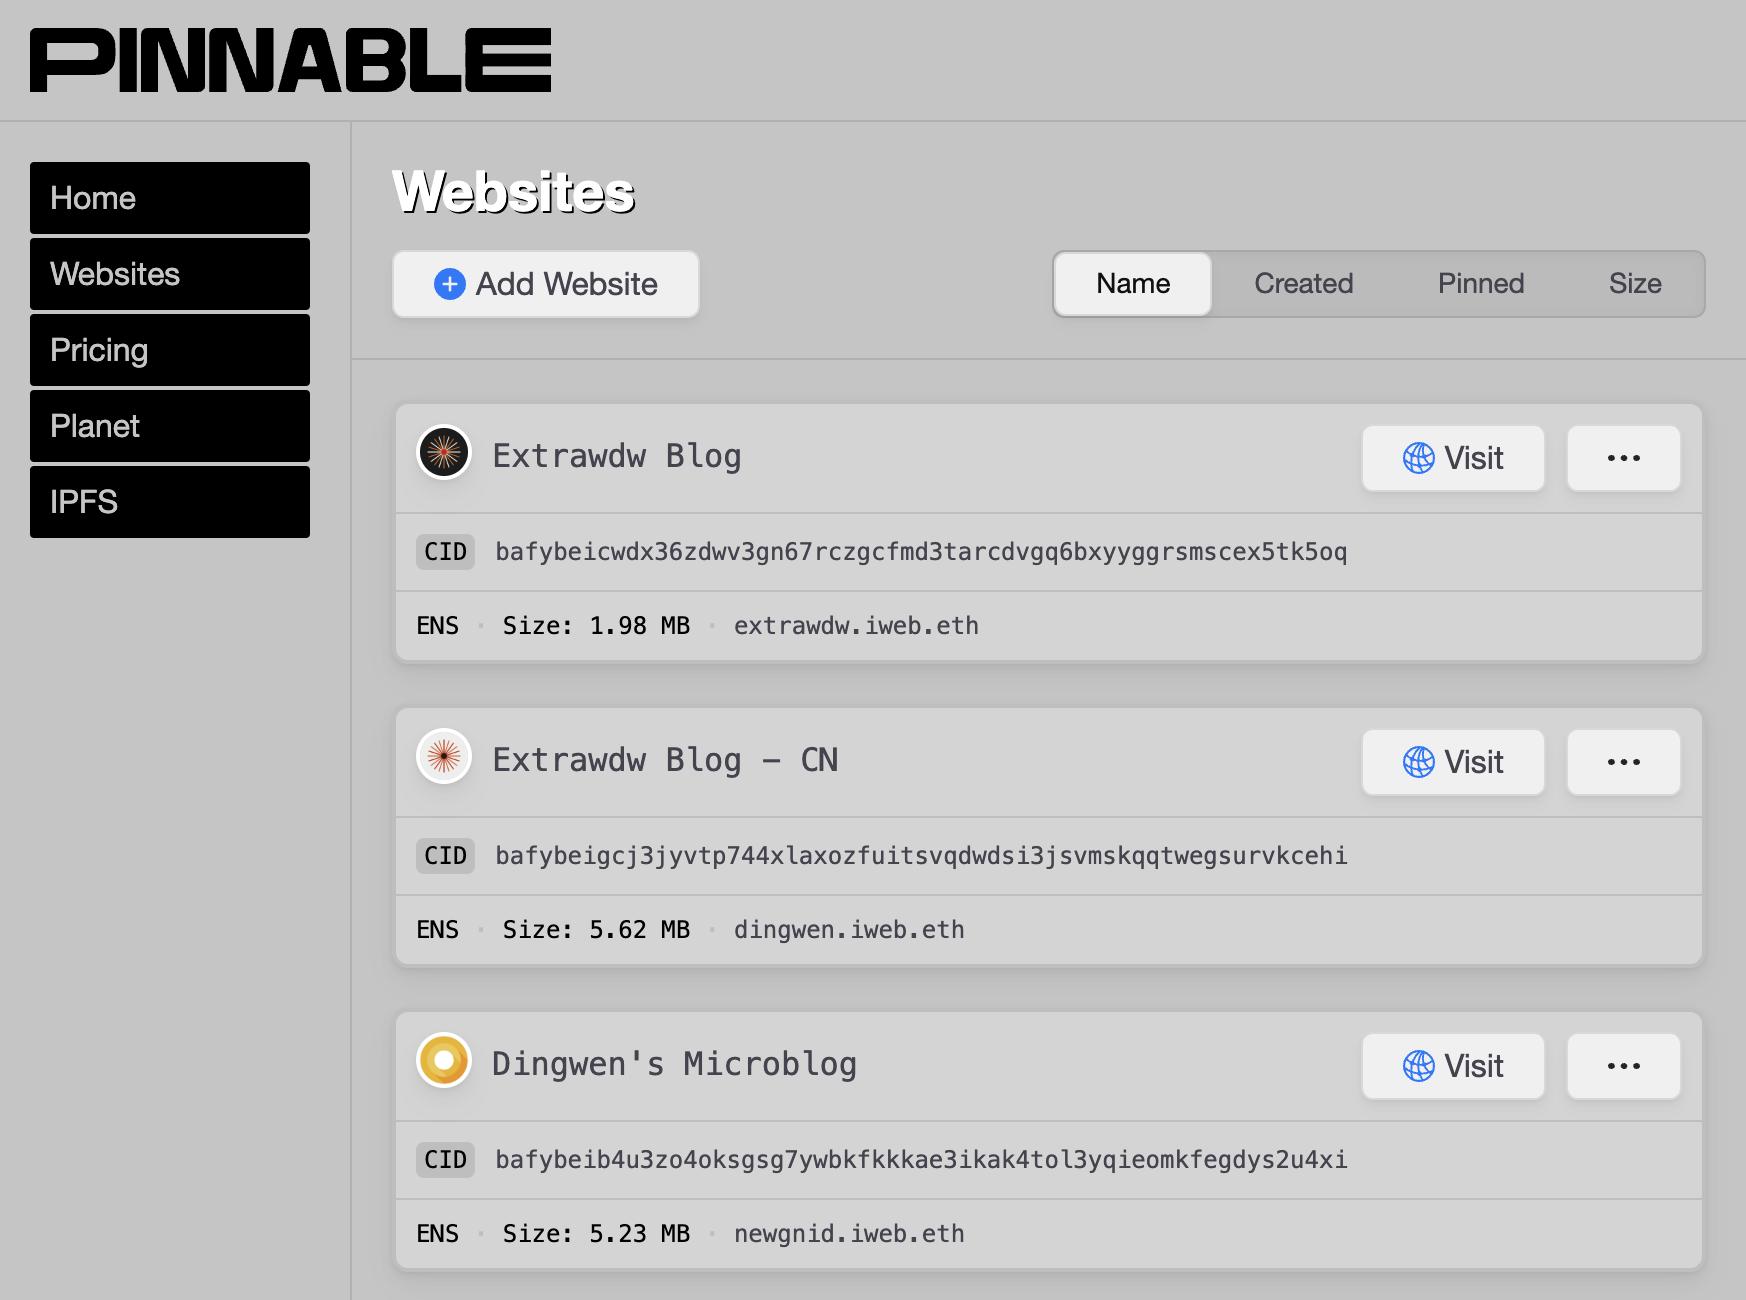Viewport: 1746px width, 1300px height.
Task: Open the more options menu for Extrawdw Blog
Action: (x=1623, y=458)
